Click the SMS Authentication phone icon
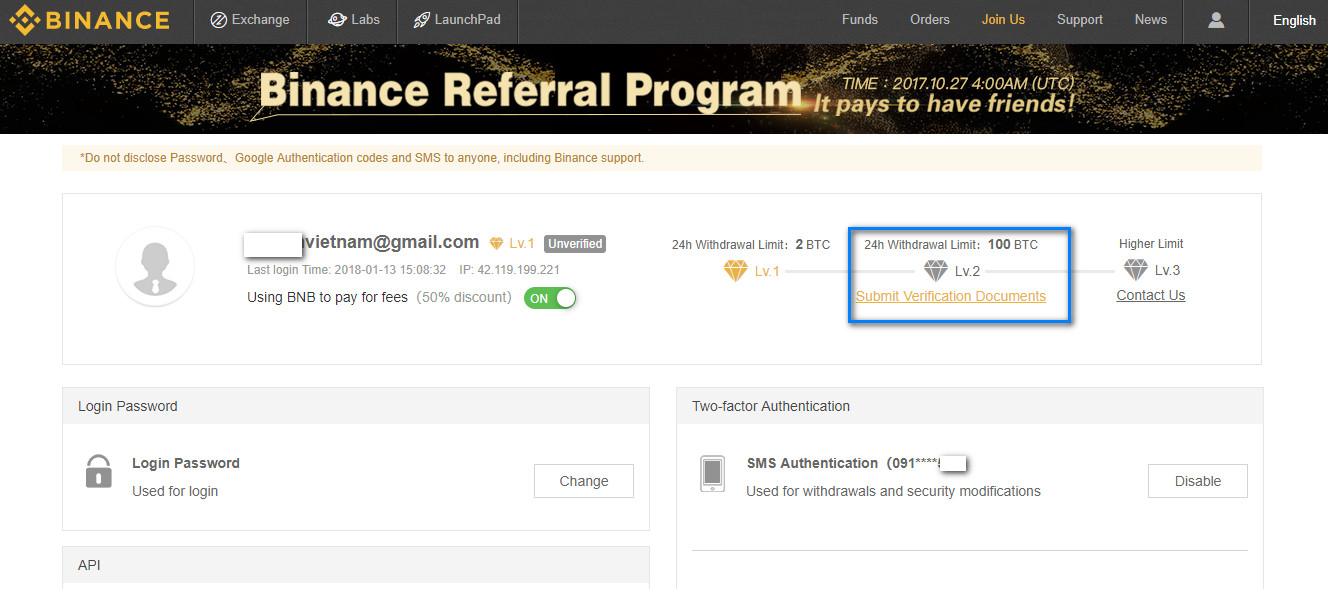 click(712, 474)
